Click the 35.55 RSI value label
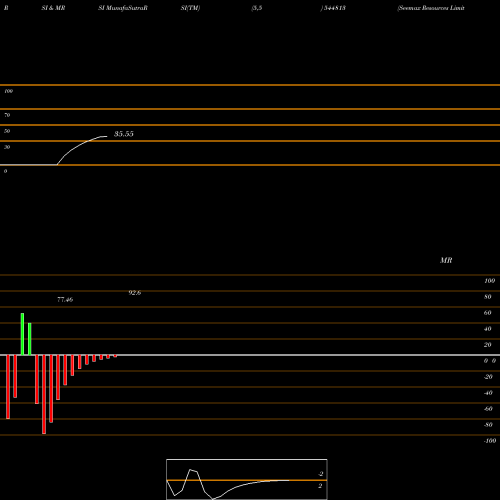The height and width of the screenshot is (500, 500). [124, 134]
